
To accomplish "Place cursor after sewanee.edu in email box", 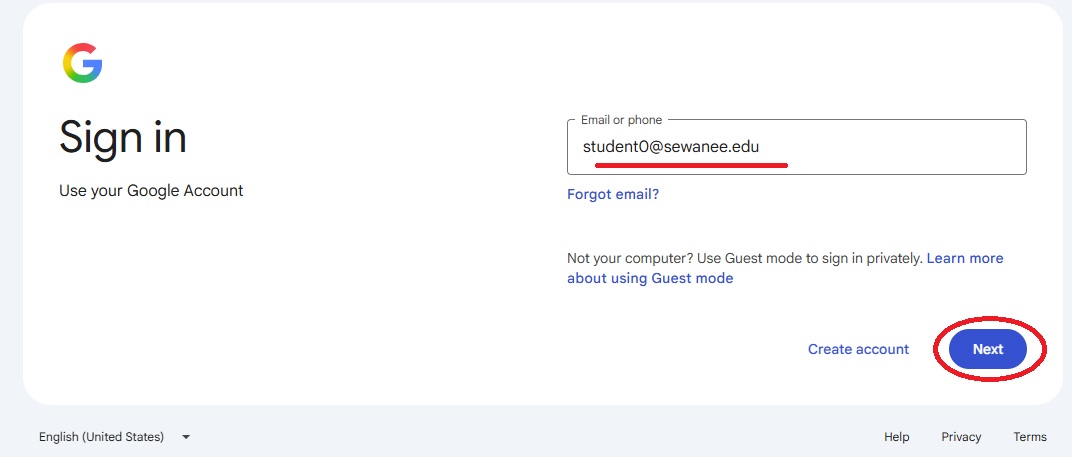I will 761,147.
